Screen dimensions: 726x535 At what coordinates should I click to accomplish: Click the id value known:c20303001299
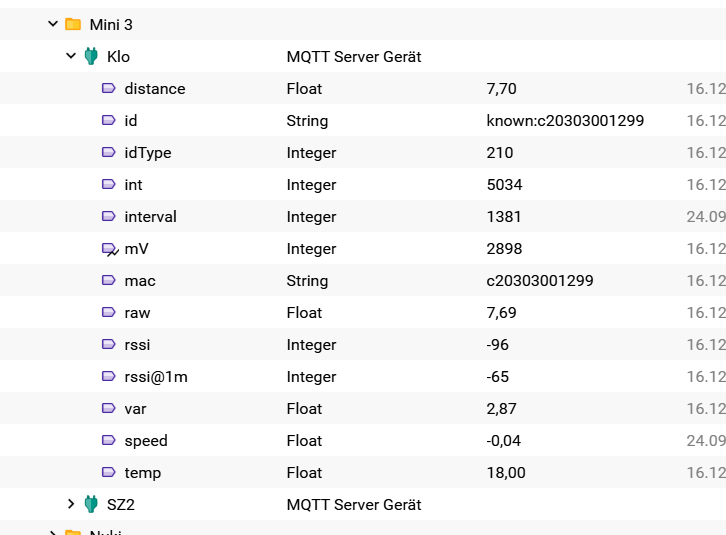point(565,120)
